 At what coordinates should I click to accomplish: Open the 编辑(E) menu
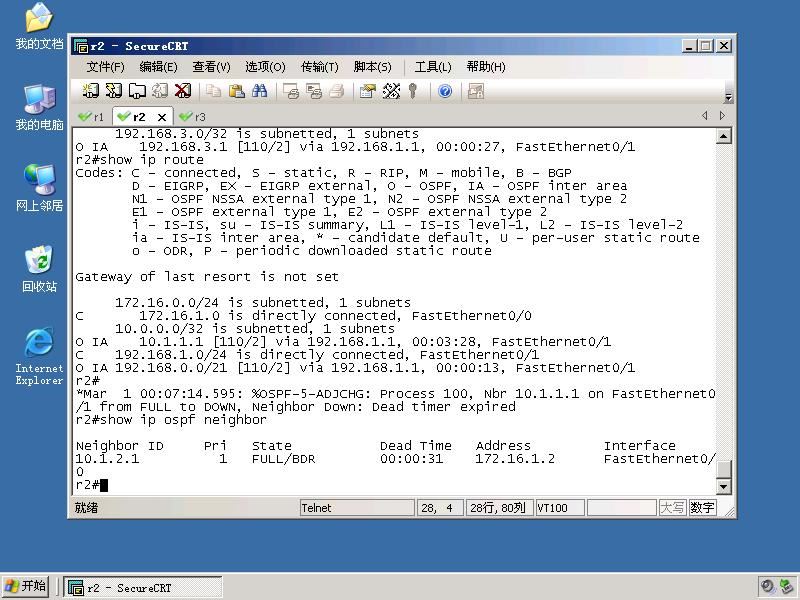tap(158, 67)
